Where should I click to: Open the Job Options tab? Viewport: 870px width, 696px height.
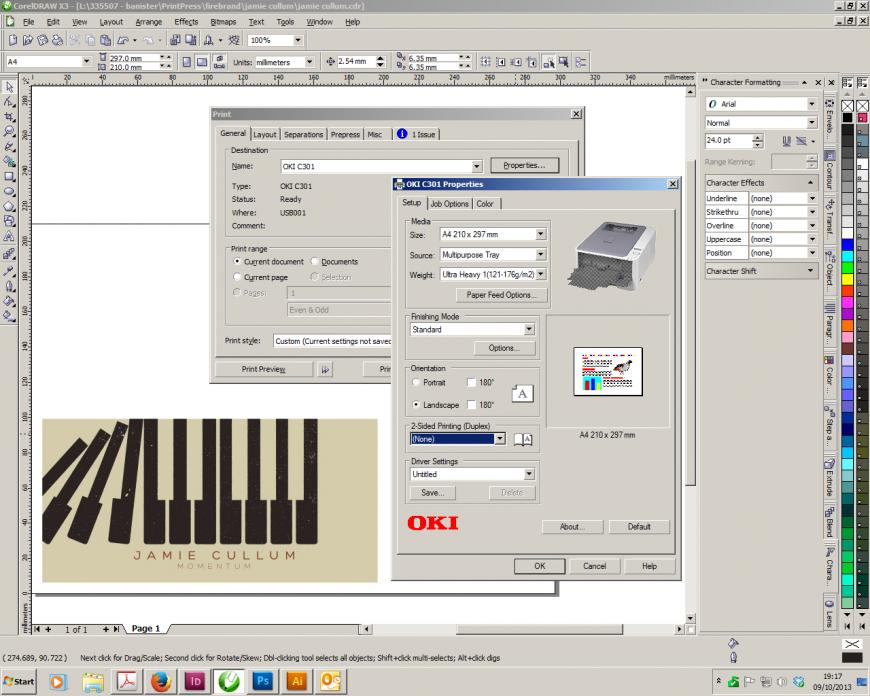coord(449,204)
